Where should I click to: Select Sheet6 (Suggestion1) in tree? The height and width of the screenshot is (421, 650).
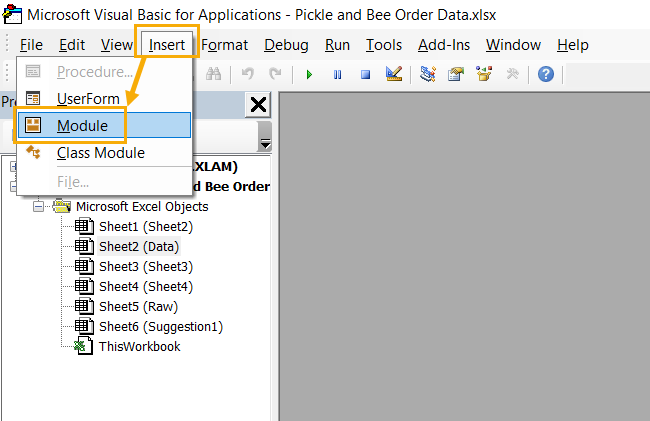click(161, 327)
